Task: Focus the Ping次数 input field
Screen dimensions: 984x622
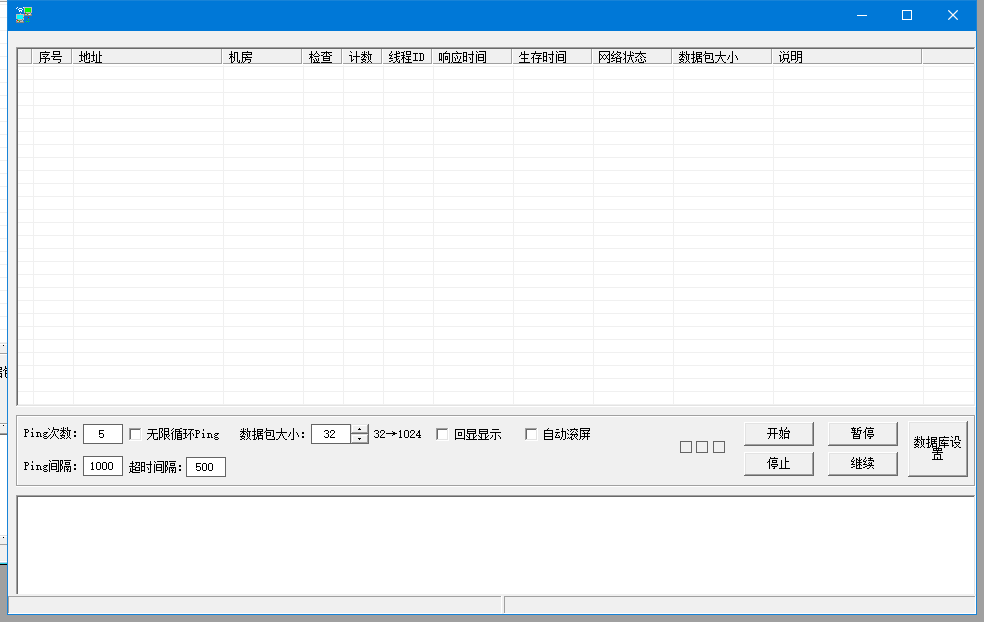Action: (102, 434)
